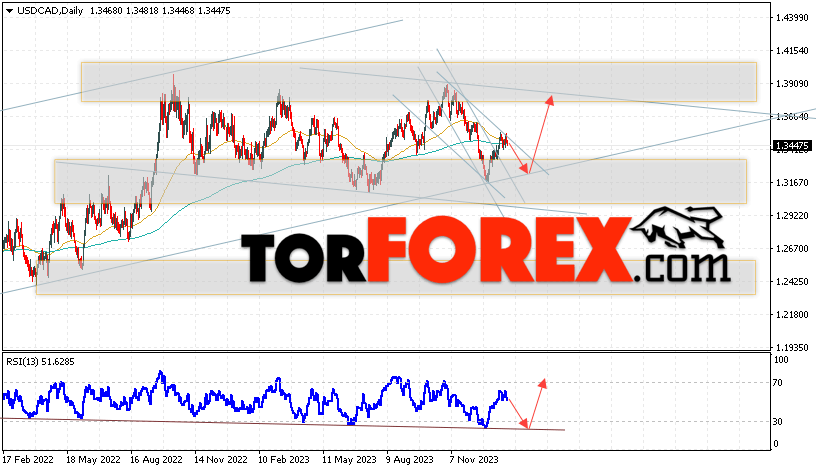Viewport: 816px width, 471px height.
Task: Click the RSI scale value 30
Action: (777, 422)
